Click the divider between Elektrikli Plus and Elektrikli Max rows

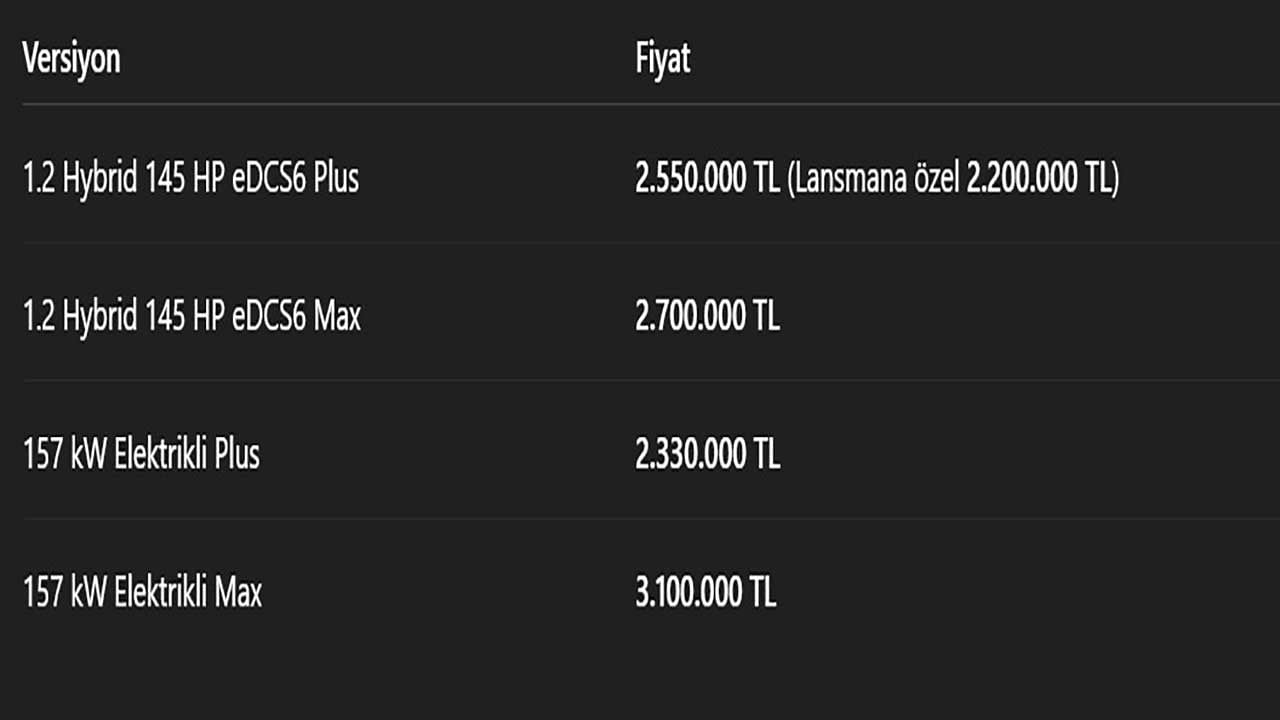[x=640, y=518]
